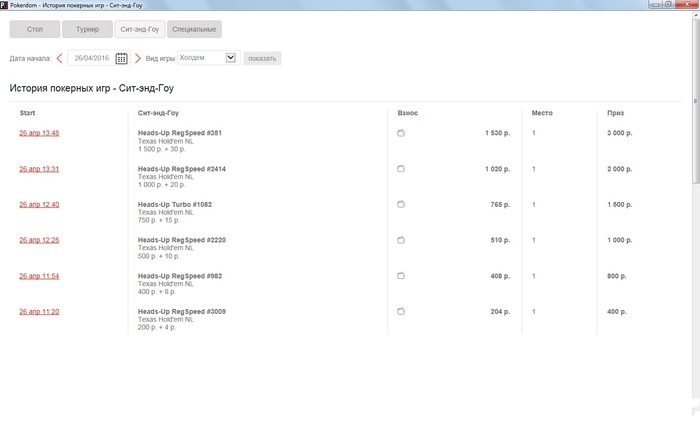Image resolution: width=700 pixels, height=438 pixels.
Task: Open the 26 апр 12:28 game link
Action: (39, 240)
